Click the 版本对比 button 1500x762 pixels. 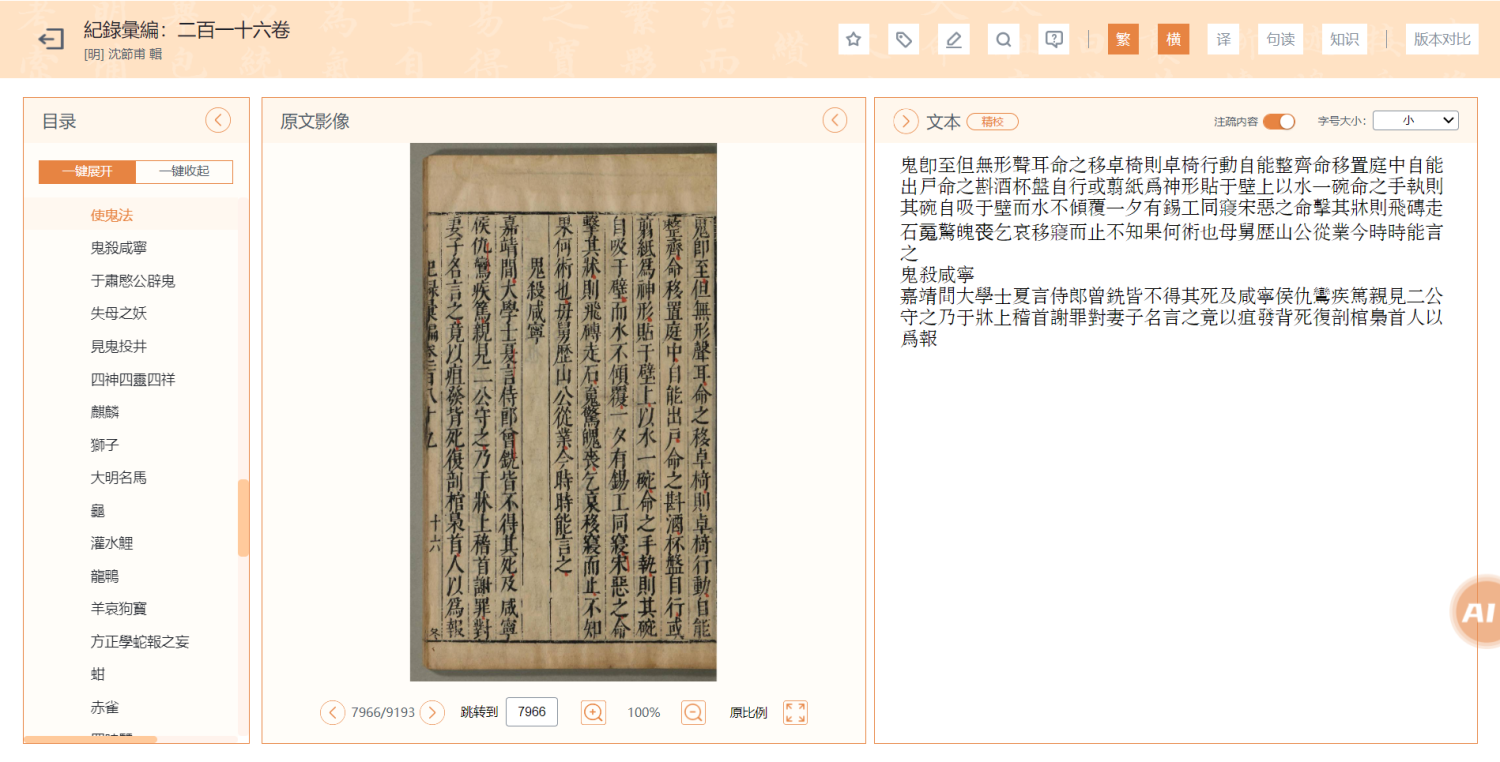(x=1441, y=39)
